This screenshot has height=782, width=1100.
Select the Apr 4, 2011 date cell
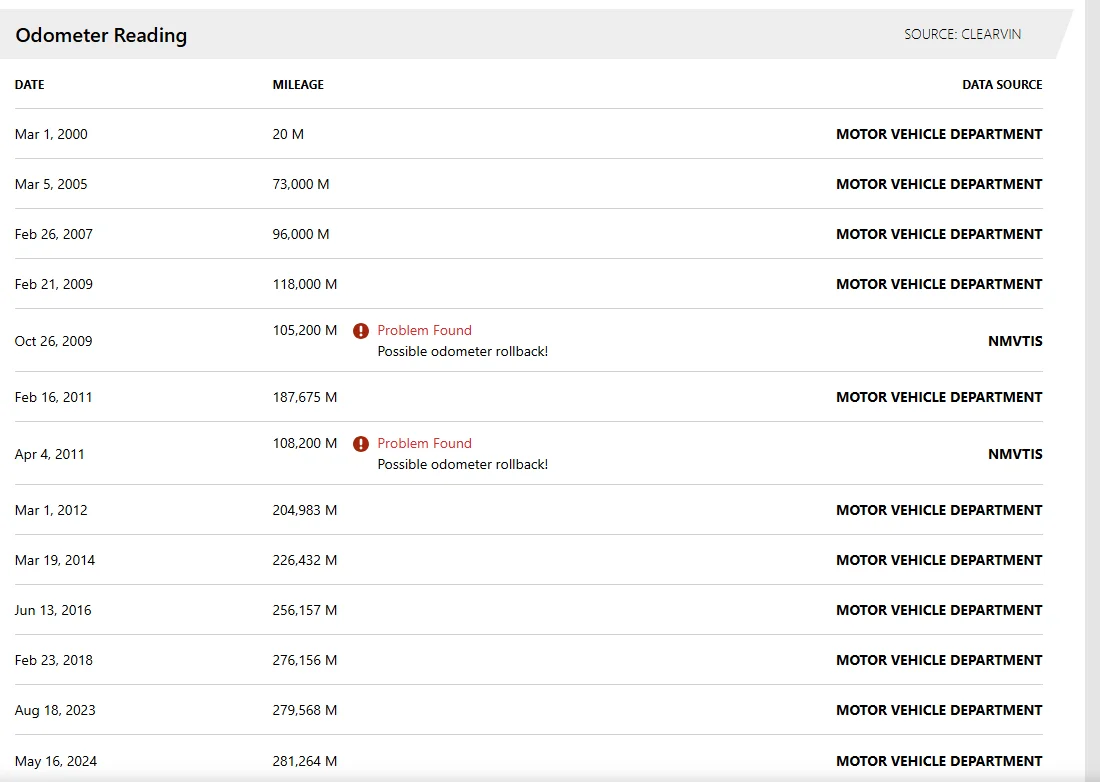pyautogui.click(x=50, y=454)
